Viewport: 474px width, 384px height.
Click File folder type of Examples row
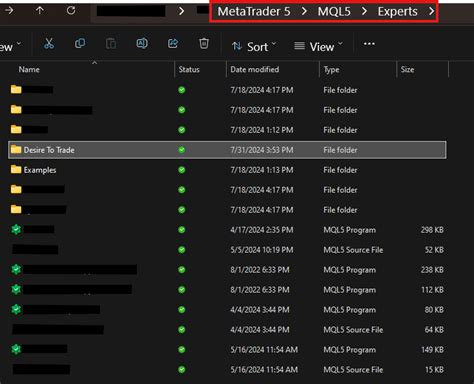[x=340, y=170]
